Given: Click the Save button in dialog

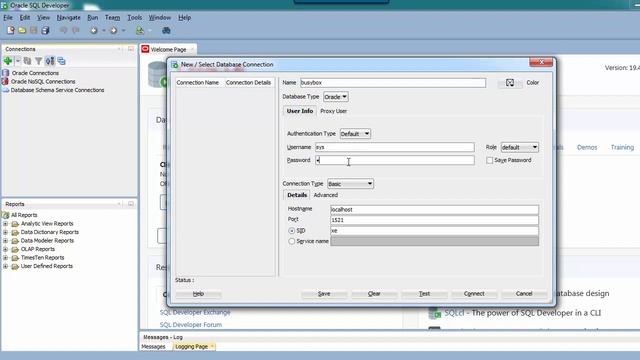Looking at the screenshot, I should point(324,294).
